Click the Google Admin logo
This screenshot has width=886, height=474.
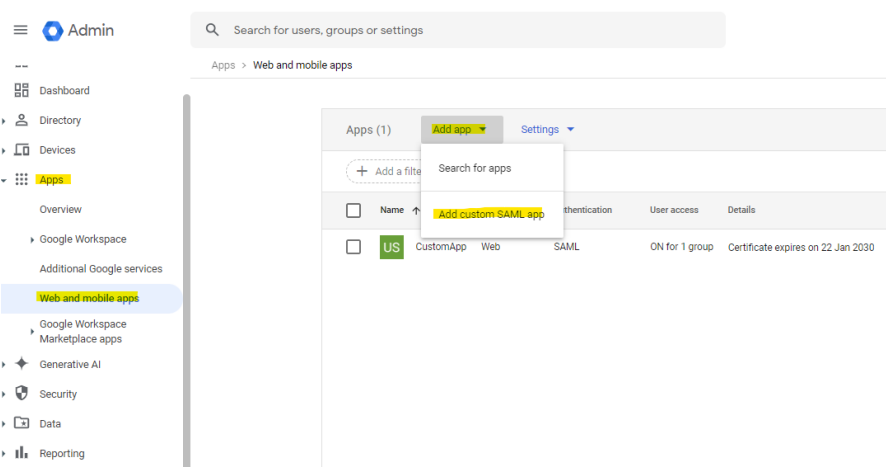(x=53, y=31)
